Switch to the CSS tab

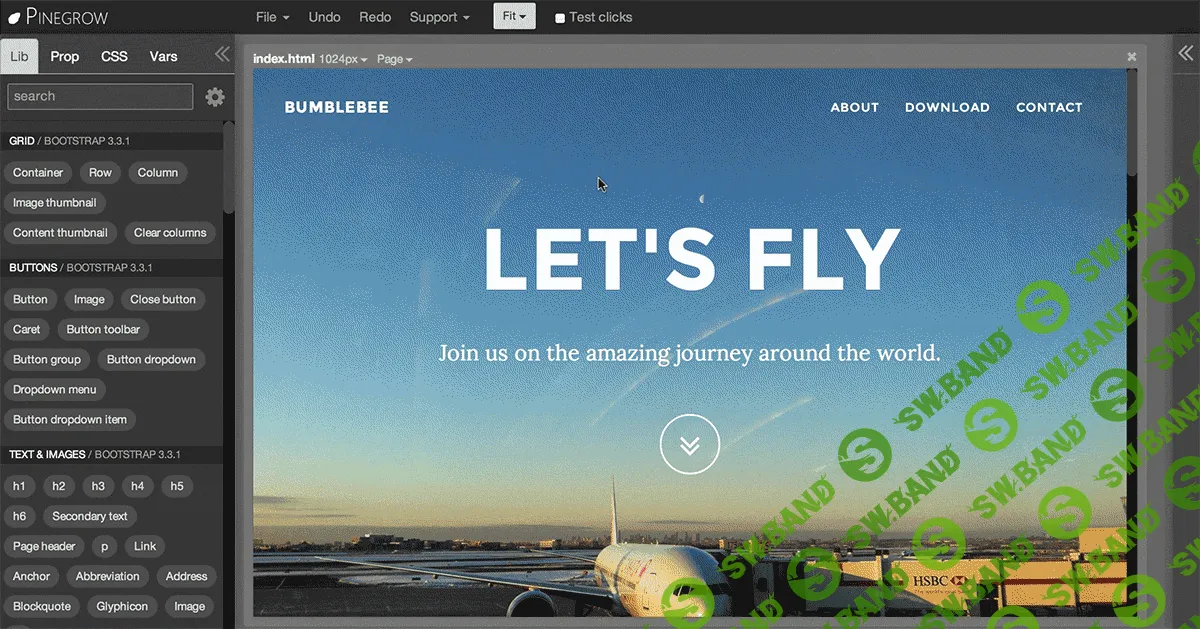click(x=114, y=56)
